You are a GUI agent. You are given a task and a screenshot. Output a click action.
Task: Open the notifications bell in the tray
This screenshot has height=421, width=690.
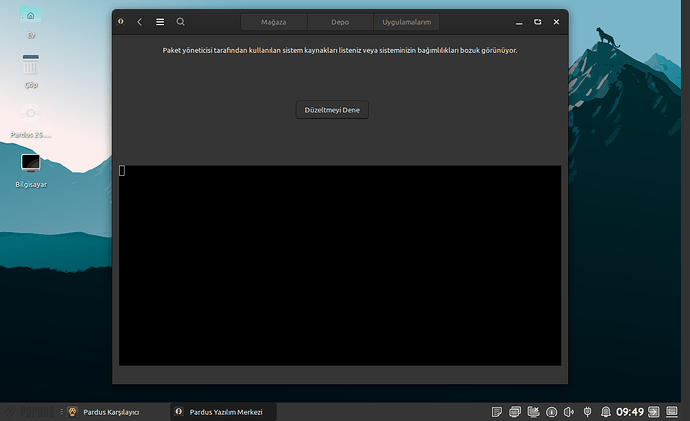(605, 411)
